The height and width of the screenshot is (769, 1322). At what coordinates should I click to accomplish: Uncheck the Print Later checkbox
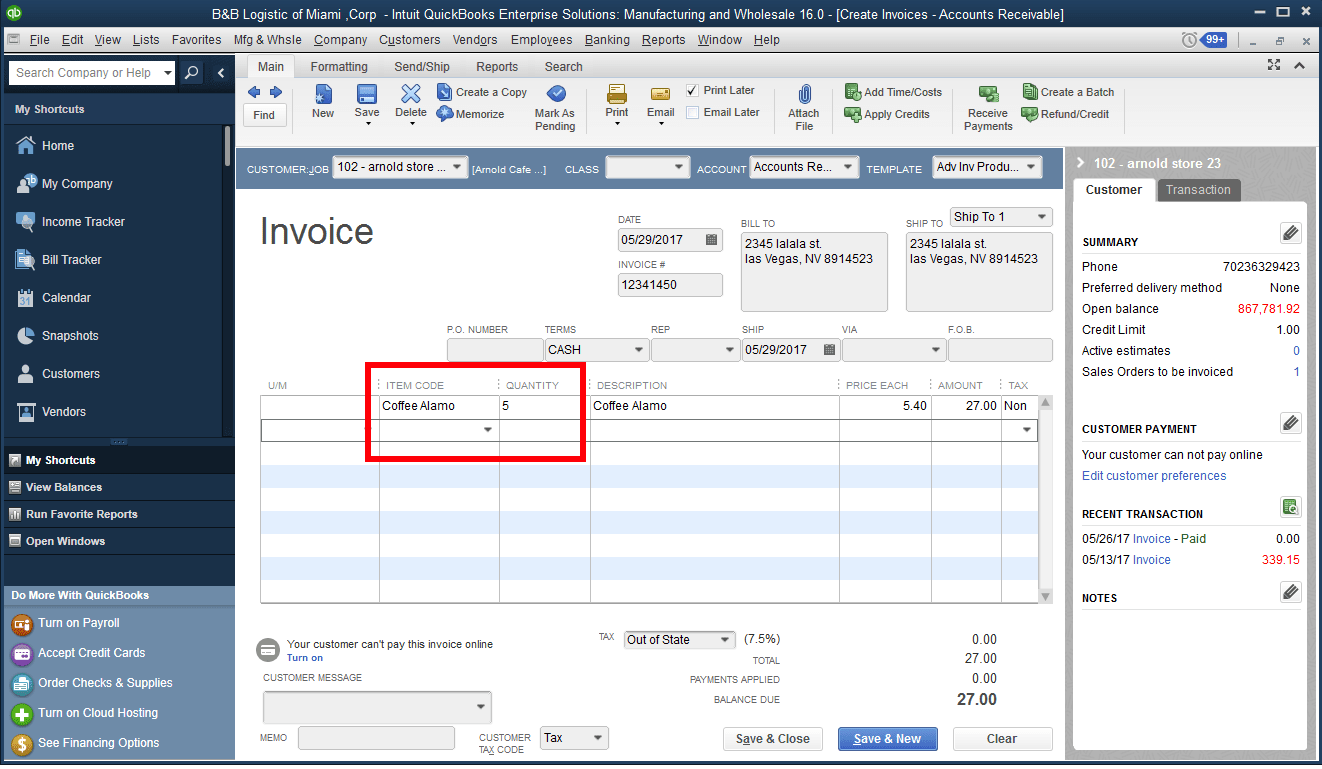(x=692, y=90)
